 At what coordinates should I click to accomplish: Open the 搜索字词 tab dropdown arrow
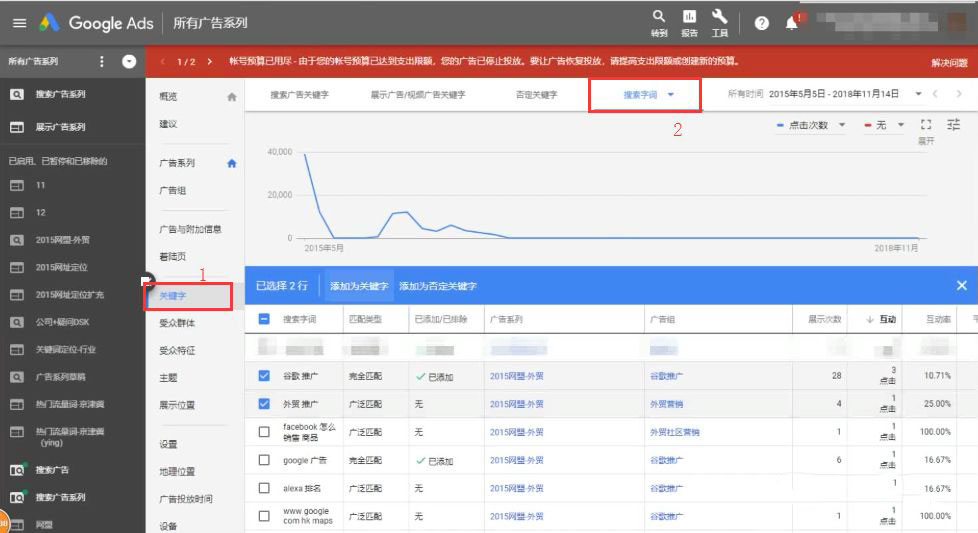pyautogui.click(x=671, y=95)
